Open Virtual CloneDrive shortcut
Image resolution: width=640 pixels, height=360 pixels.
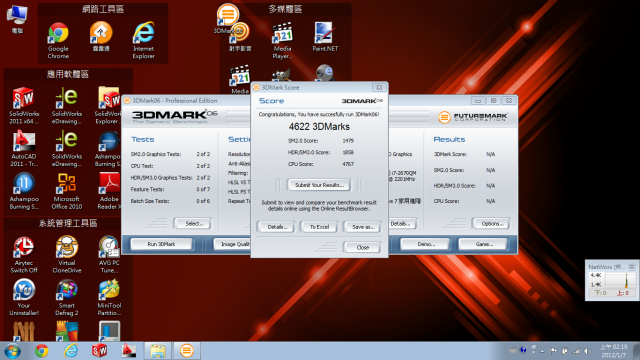67,255
